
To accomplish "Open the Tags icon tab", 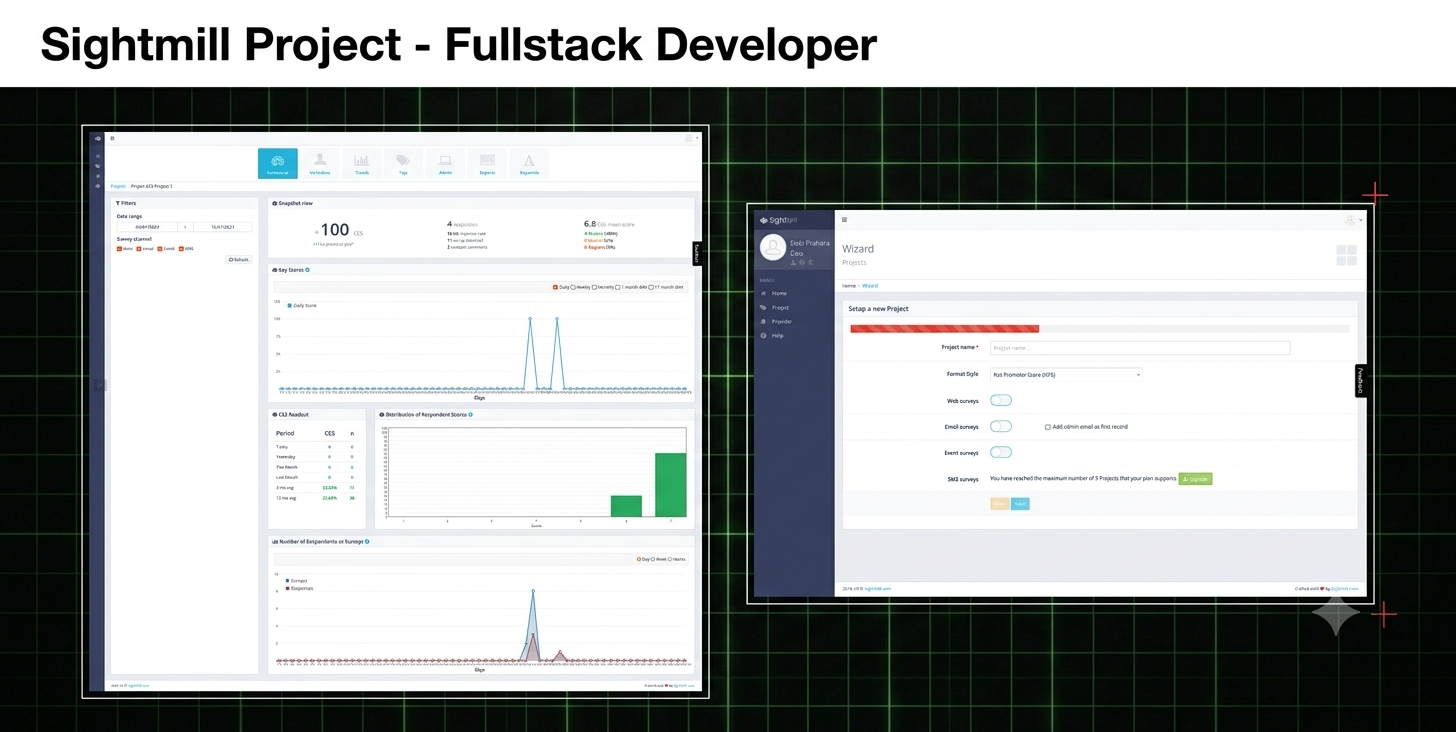I will (403, 164).
